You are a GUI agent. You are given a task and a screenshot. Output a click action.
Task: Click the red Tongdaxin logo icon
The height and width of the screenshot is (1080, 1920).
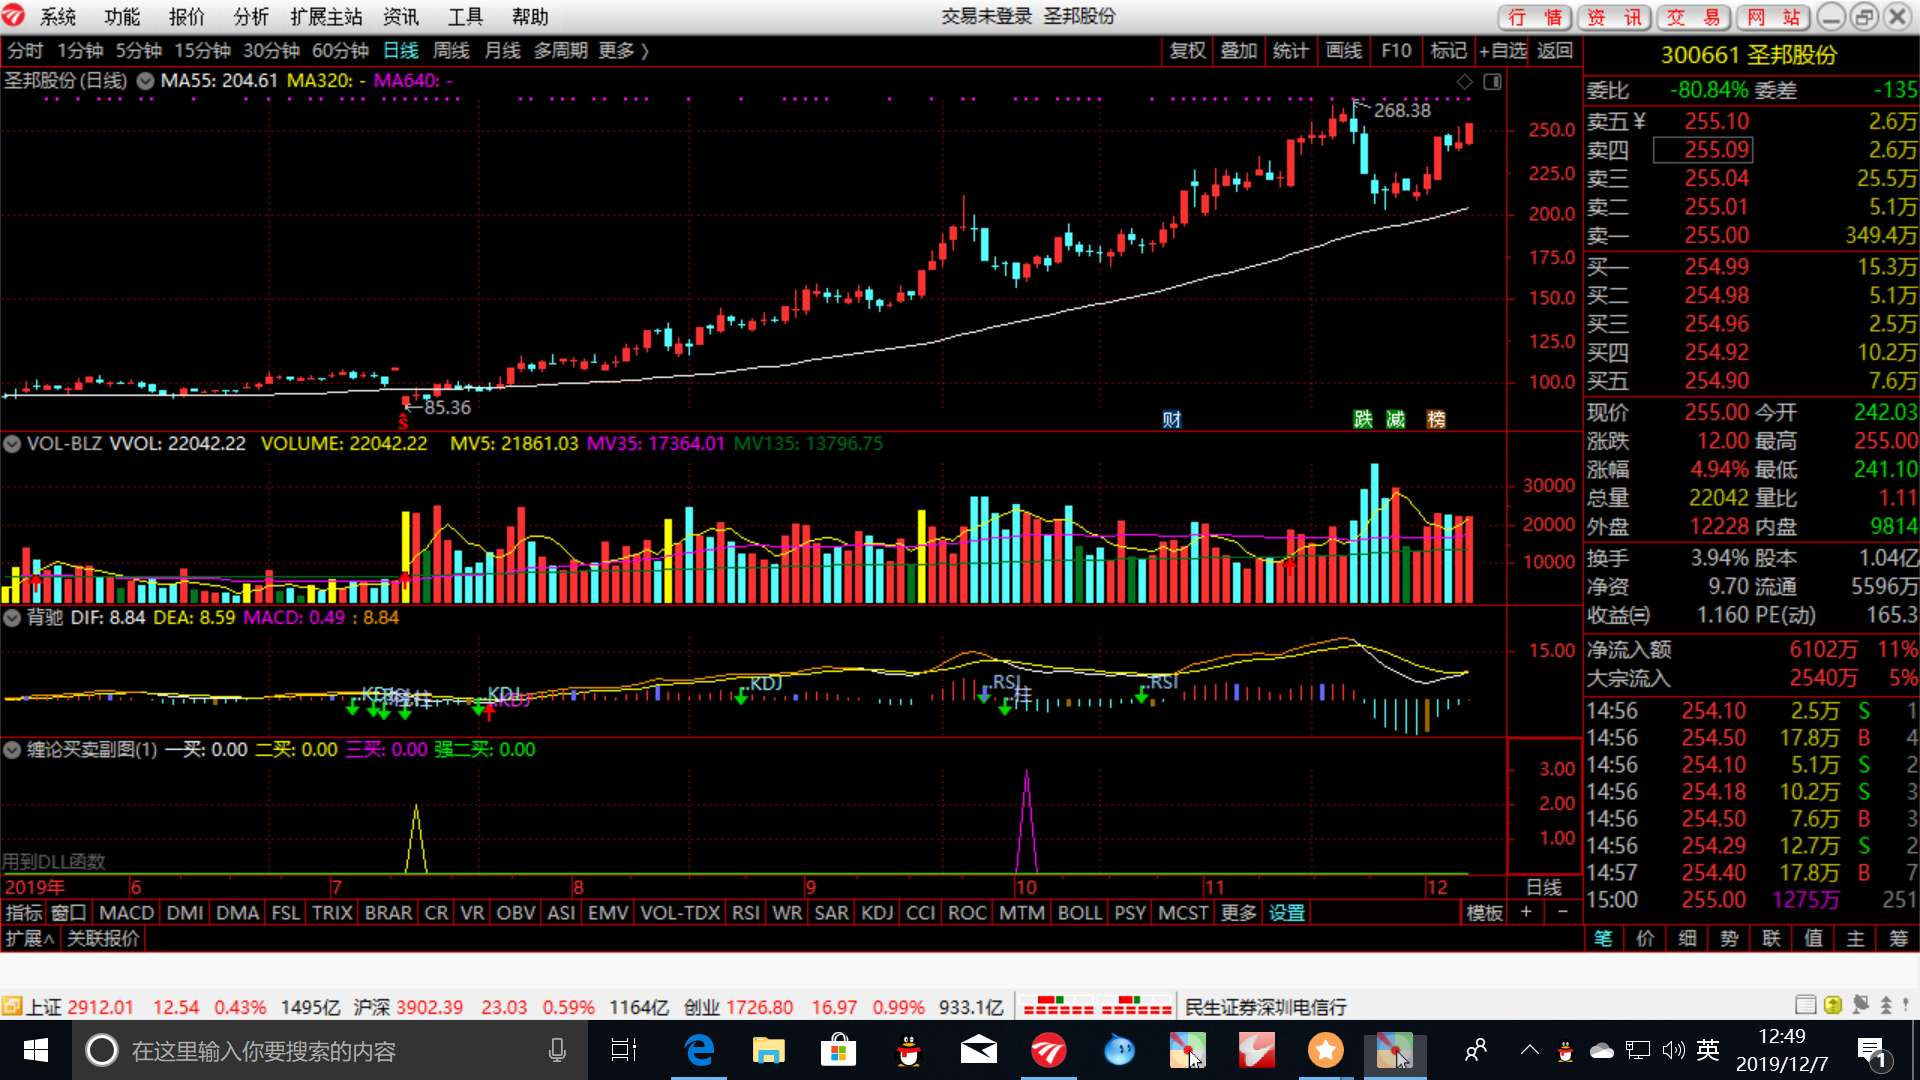[13, 16]
